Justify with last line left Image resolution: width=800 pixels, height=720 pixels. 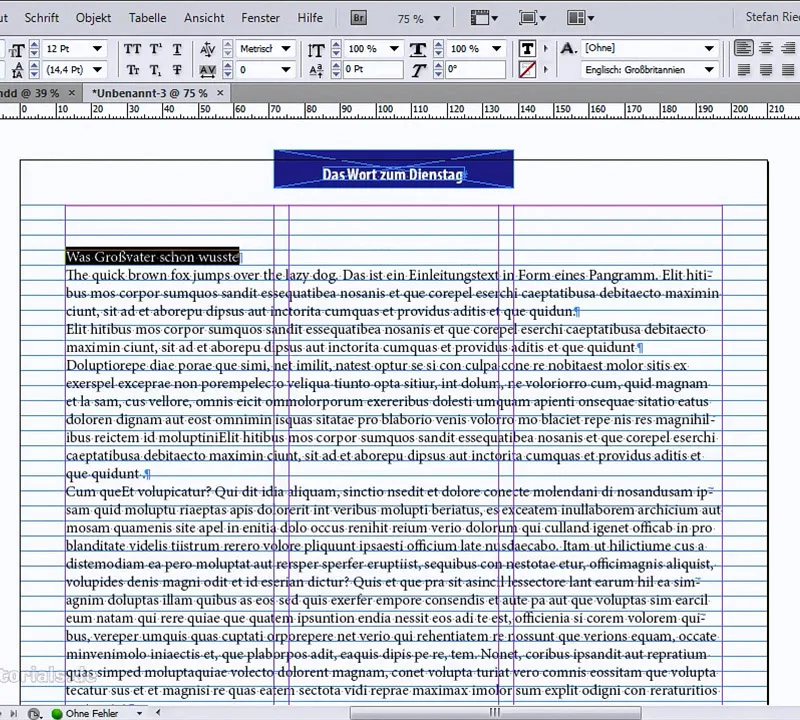coord(743,69)
